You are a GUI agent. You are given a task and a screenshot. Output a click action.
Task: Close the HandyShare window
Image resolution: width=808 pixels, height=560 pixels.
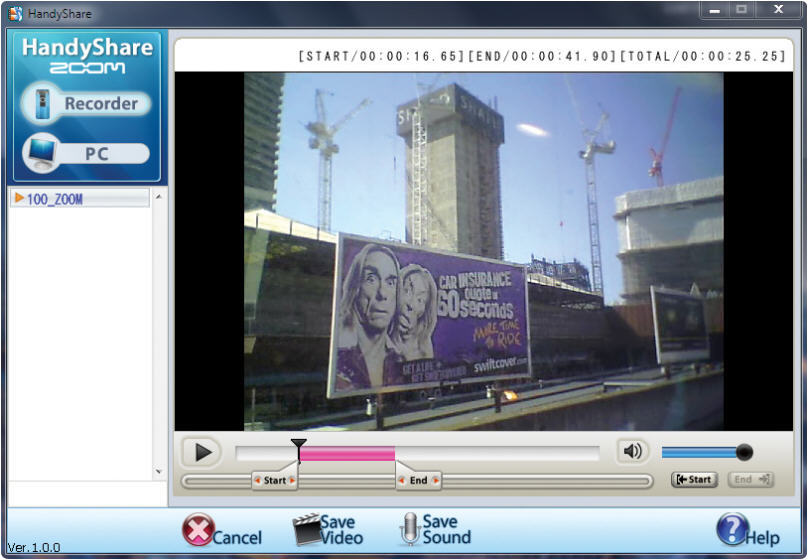779,10
